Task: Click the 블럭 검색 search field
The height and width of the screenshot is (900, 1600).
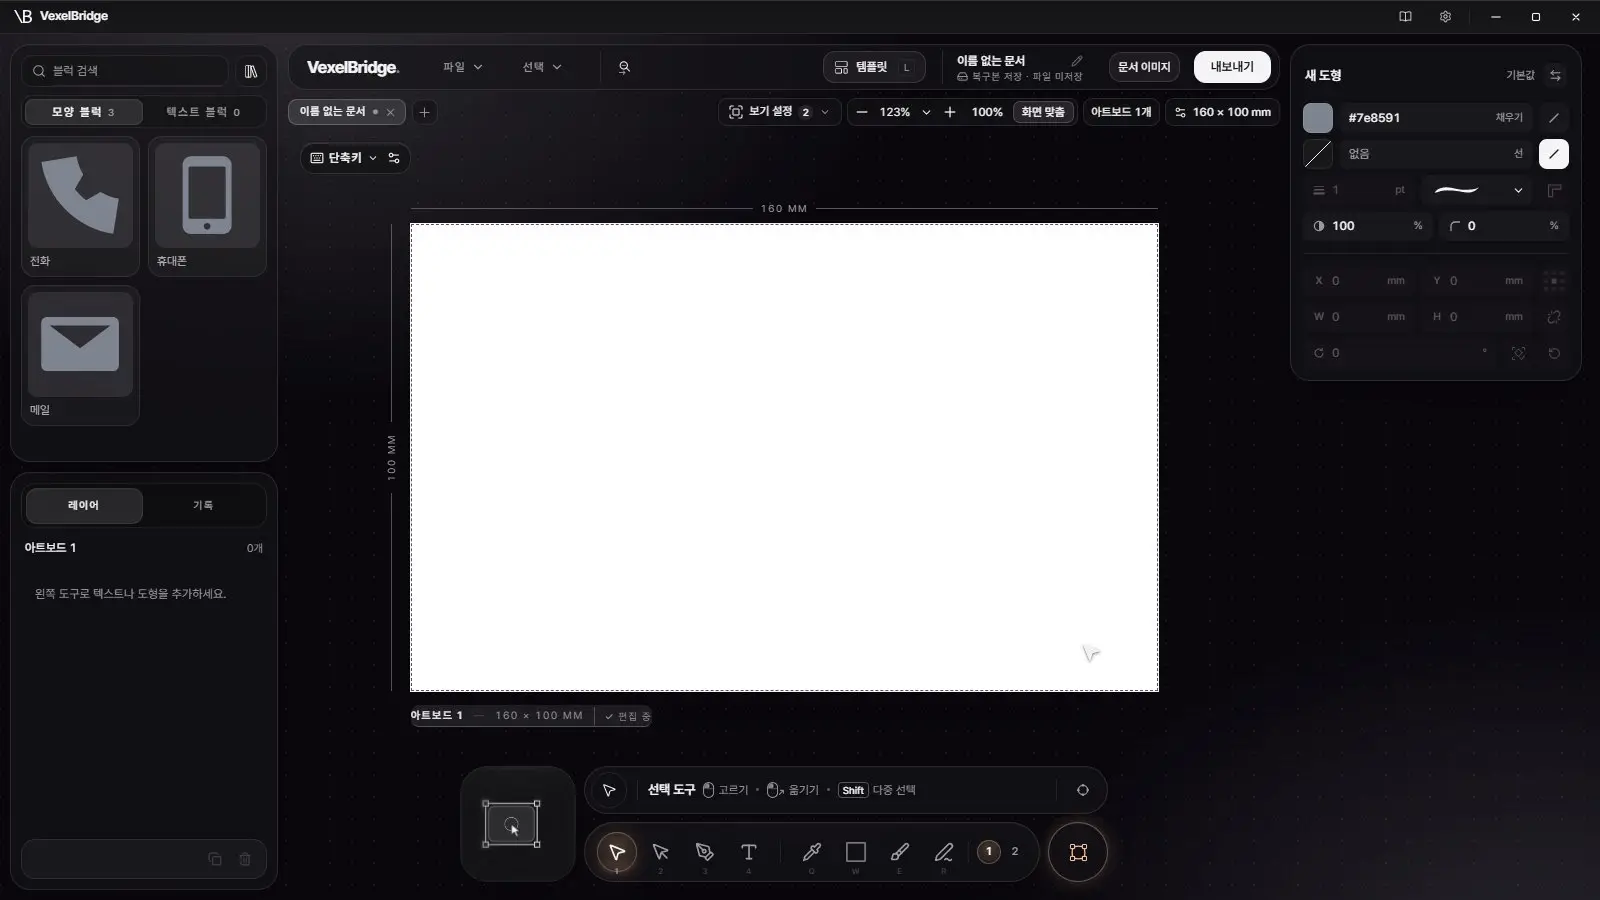Action: point(126,71)
